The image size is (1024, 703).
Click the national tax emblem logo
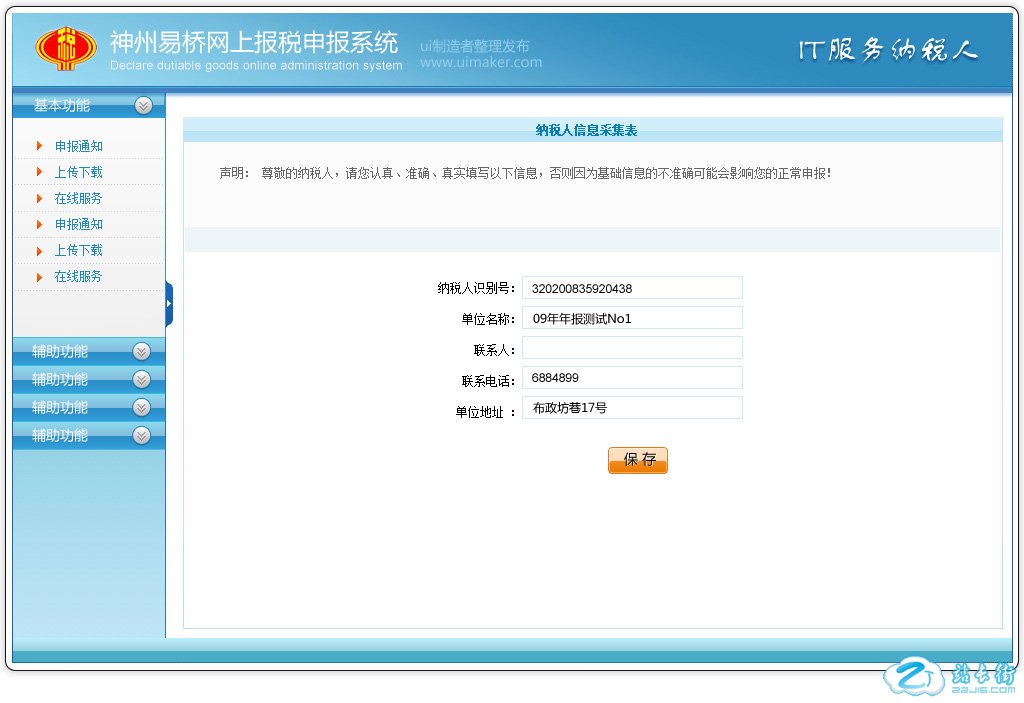tap(67, 47)
